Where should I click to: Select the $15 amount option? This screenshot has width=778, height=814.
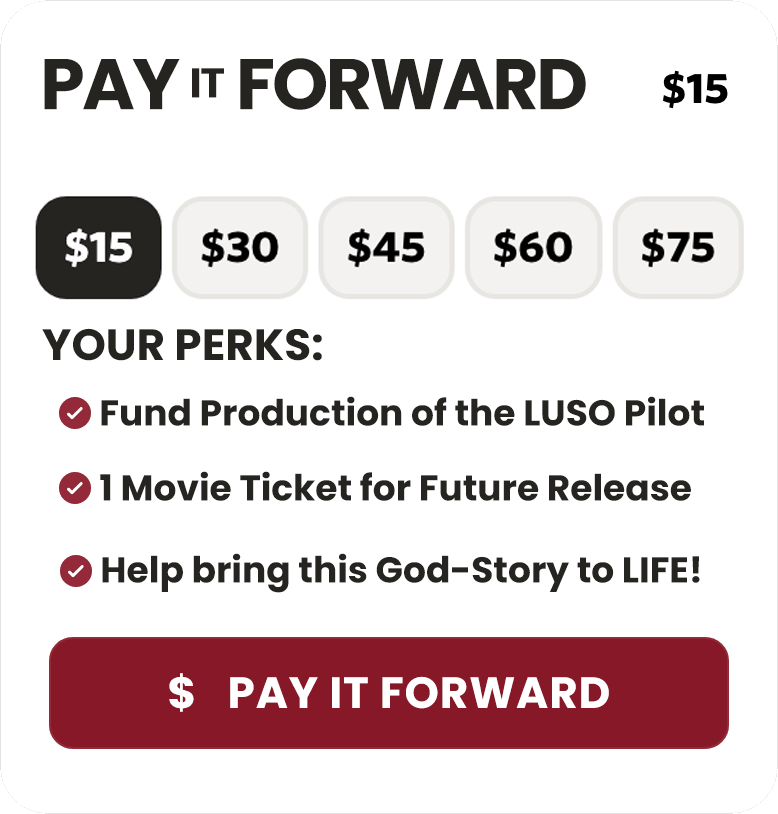pyautogui.click(x=98, y=248)
